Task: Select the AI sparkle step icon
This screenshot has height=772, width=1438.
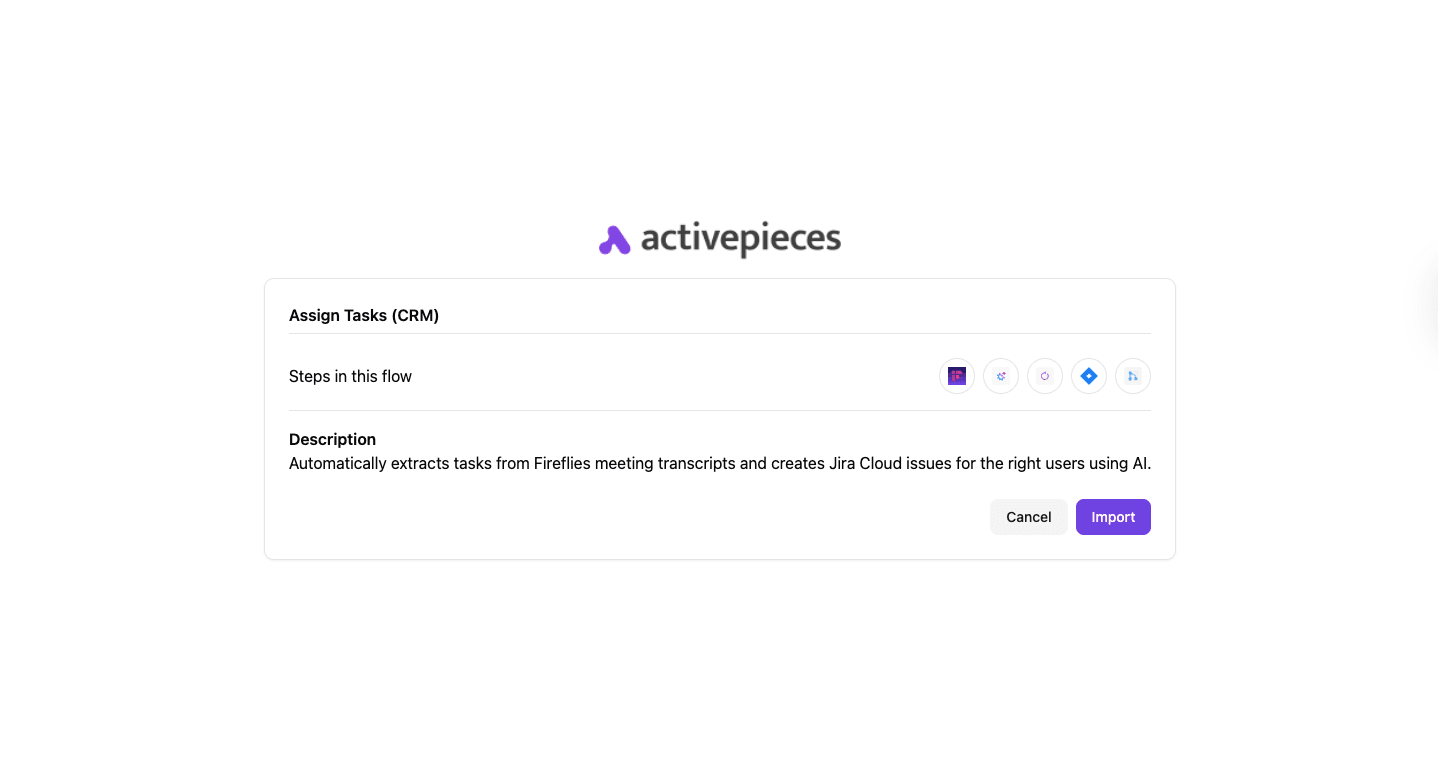Action: click(x=1001, y=376)
